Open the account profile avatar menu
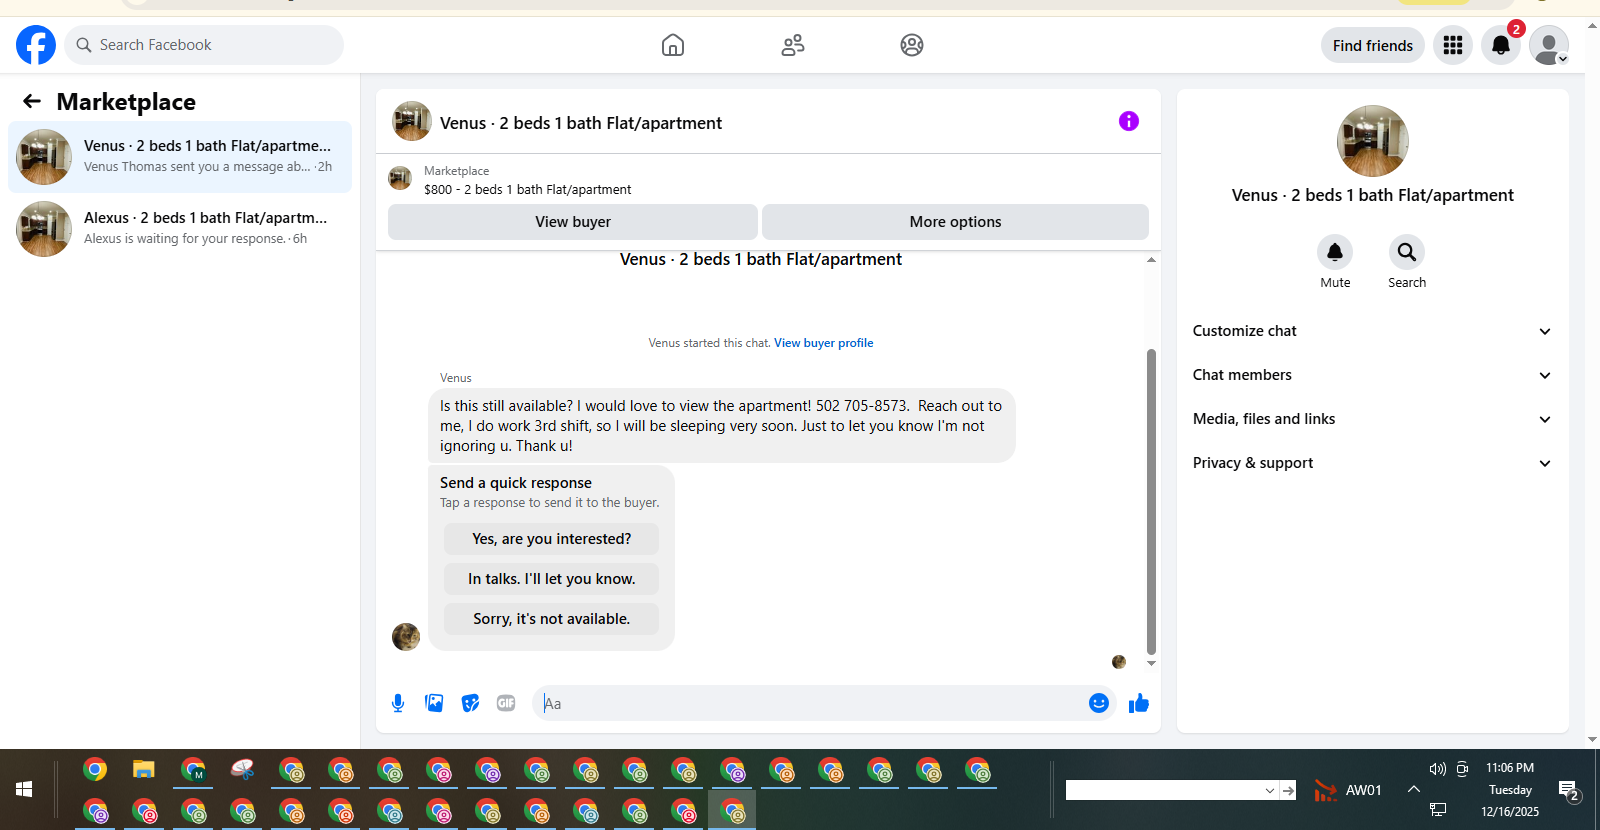Screen dimensions: 1600x830 coord(1549,45)
